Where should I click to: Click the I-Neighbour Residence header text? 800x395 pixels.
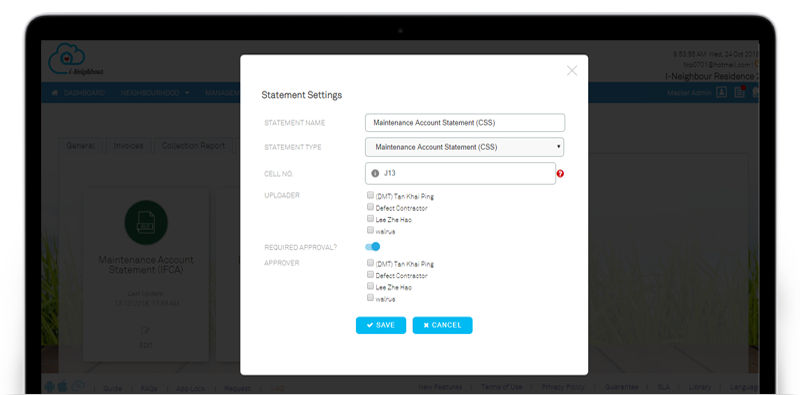pos(712,77)
